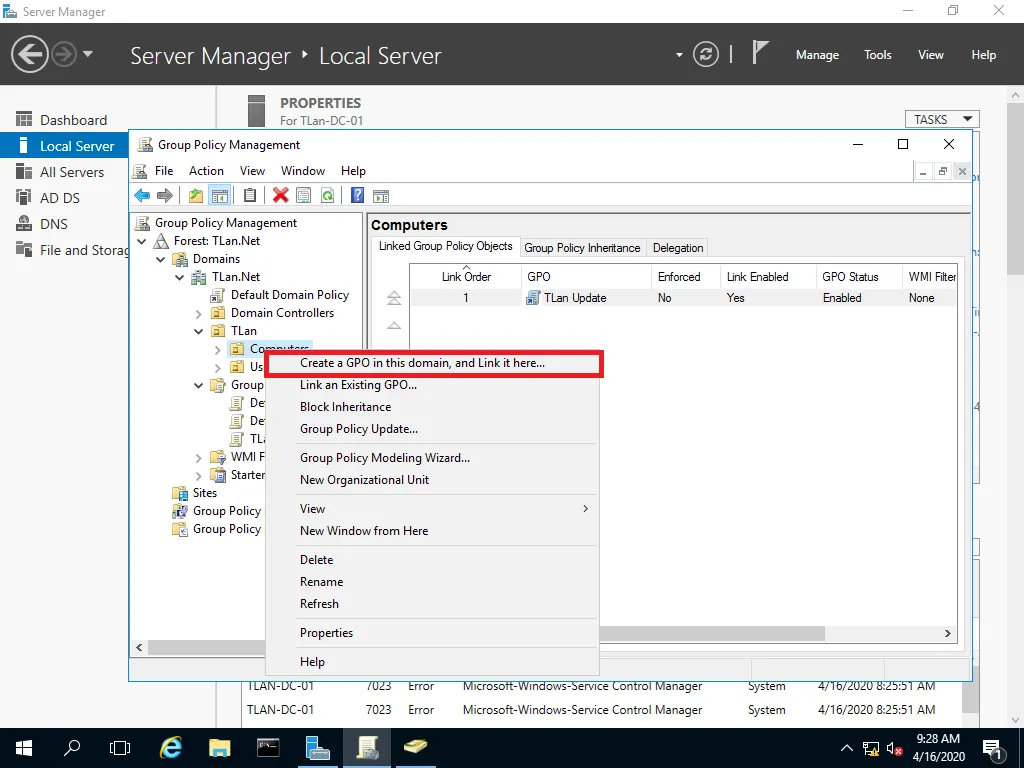This screenshot has height=768, width=1024.
Task: Click the taskbar search magnifier
Action: tap(72, 748)
